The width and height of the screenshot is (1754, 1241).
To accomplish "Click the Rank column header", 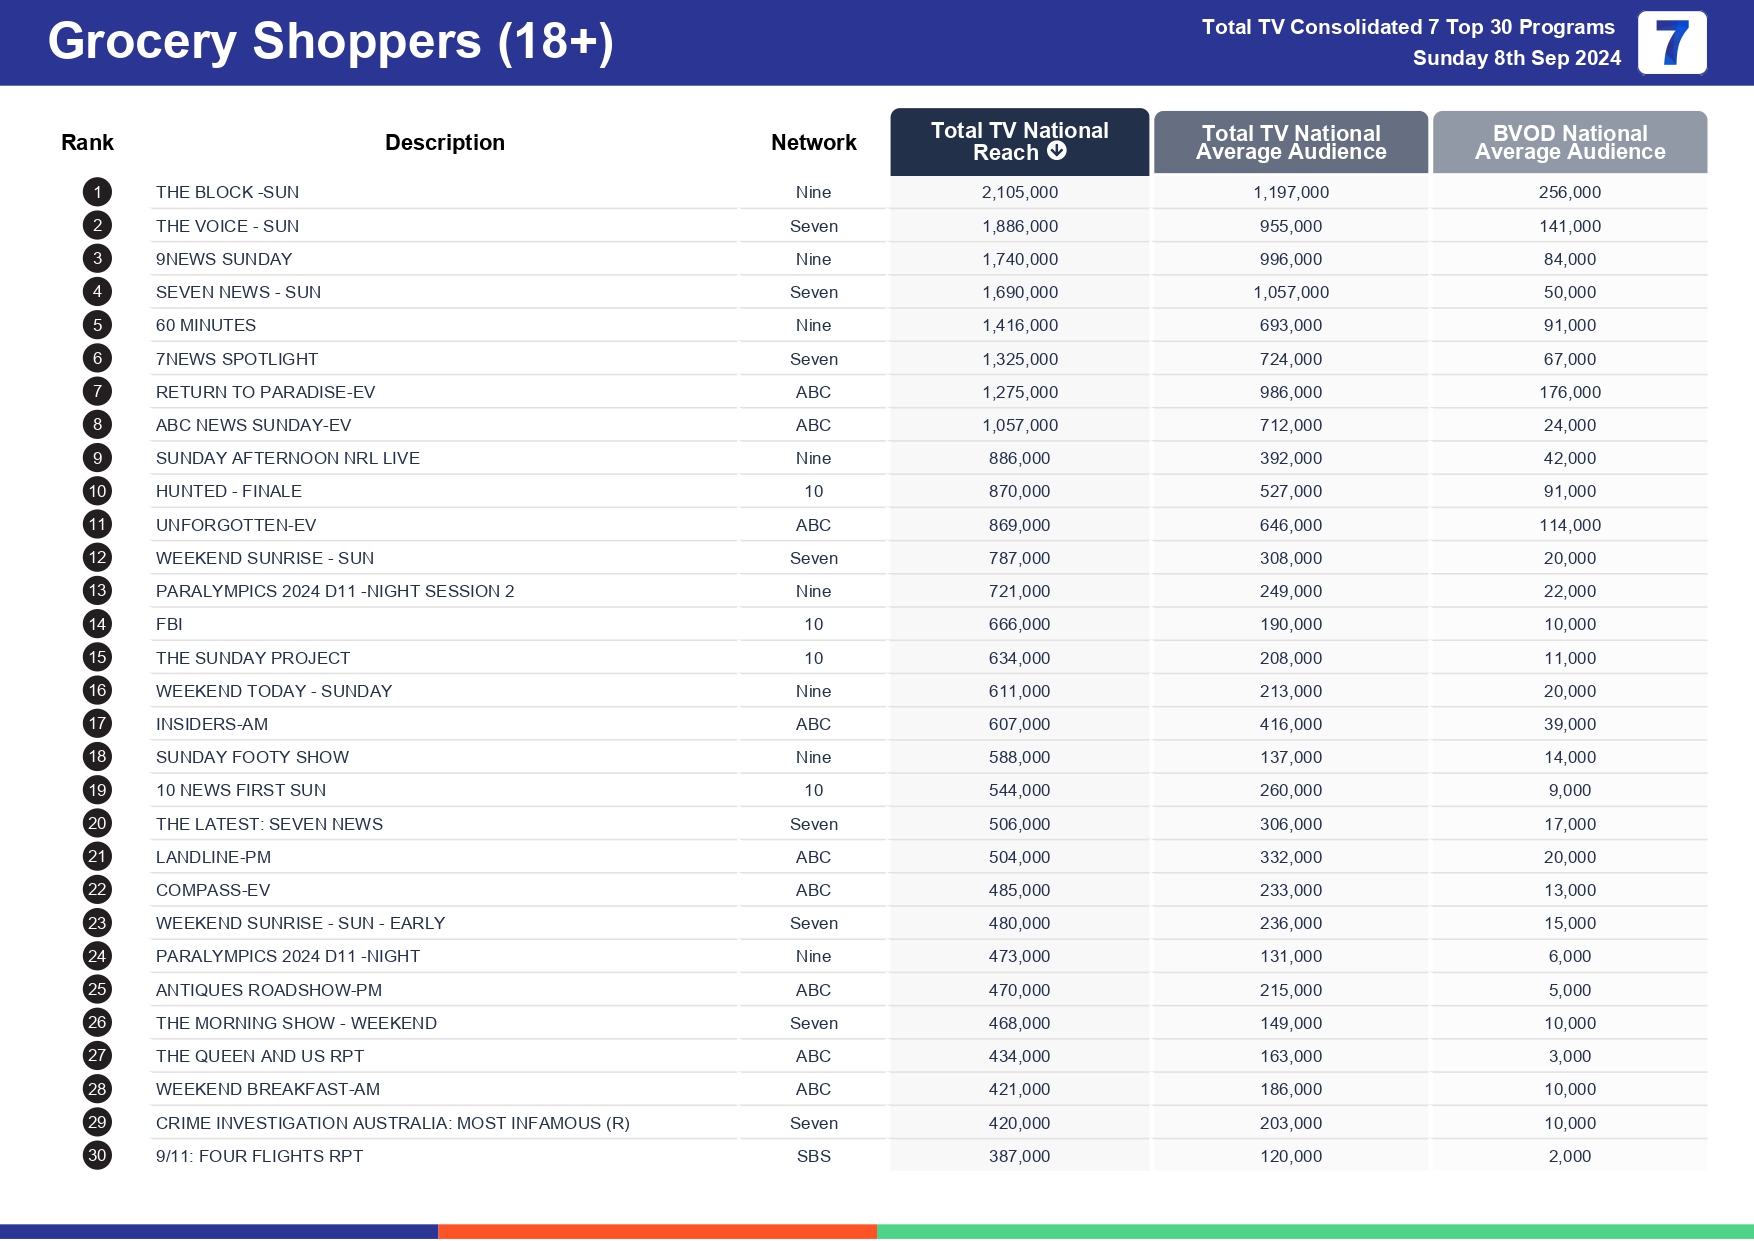I will coord(87,142).
